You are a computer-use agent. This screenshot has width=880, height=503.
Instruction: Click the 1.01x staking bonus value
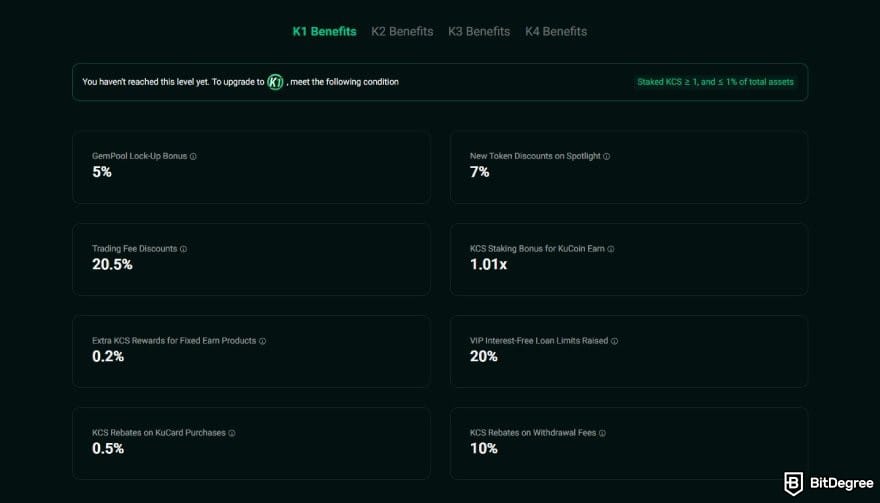(488, 264)
